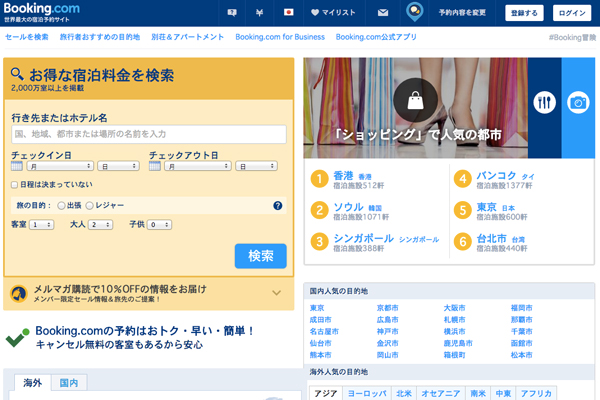Click rank 5 badge for 東京

pyautogui.click(x=463, y=210)
